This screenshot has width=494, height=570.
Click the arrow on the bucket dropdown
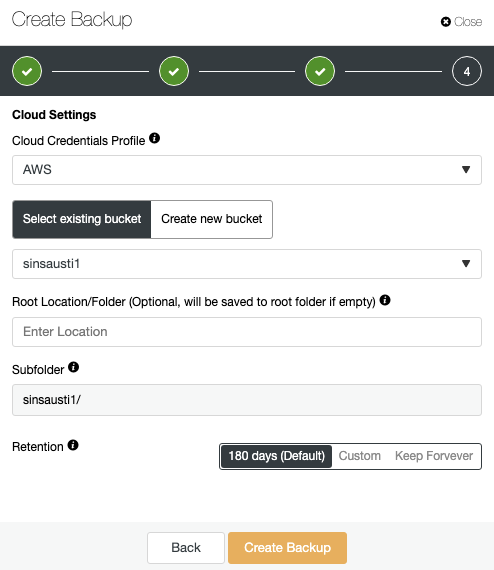tap(466, 264)
